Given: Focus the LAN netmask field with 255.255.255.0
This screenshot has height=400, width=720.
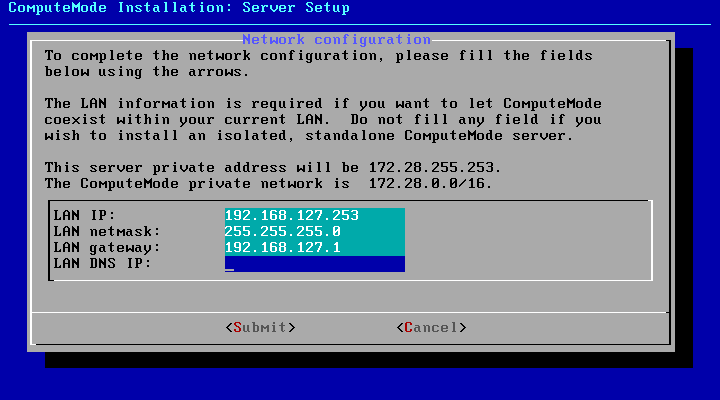Looking at the screenshot, I should (315, 231).
